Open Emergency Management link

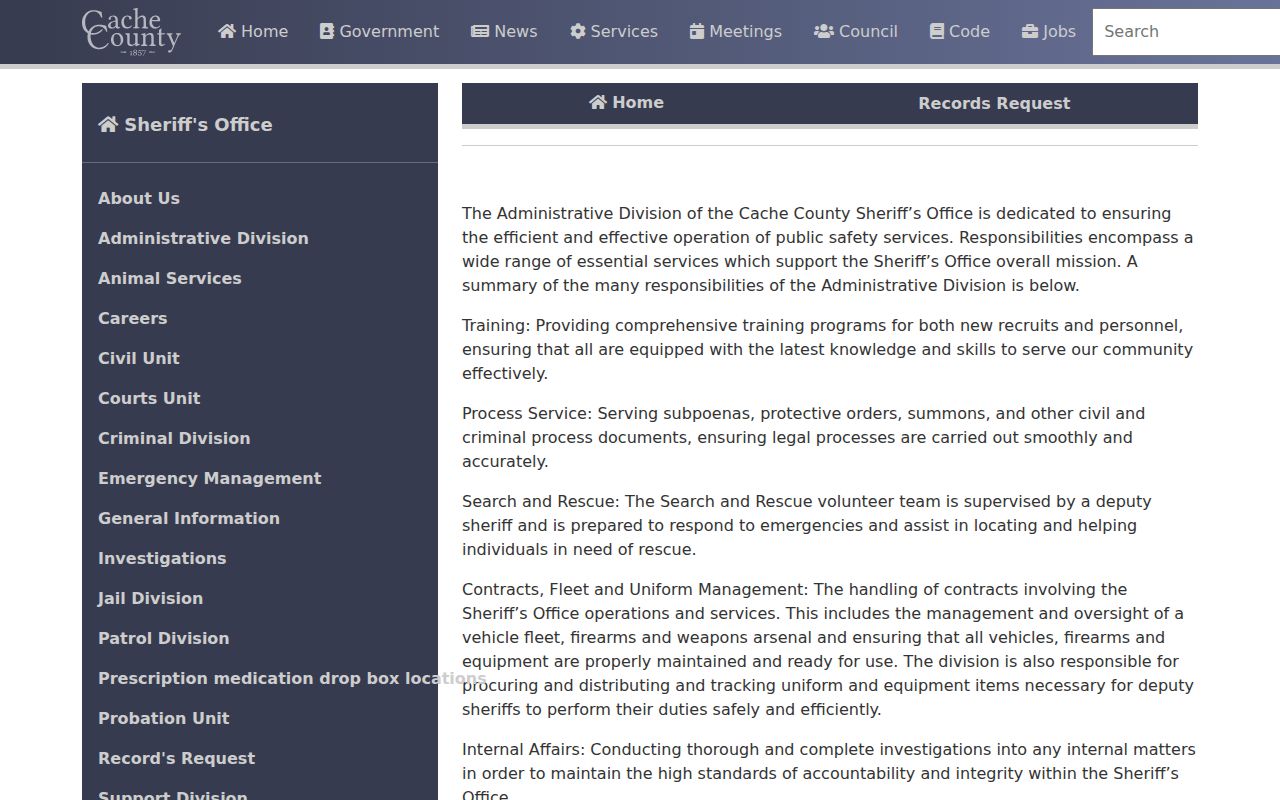coord(210,478)
